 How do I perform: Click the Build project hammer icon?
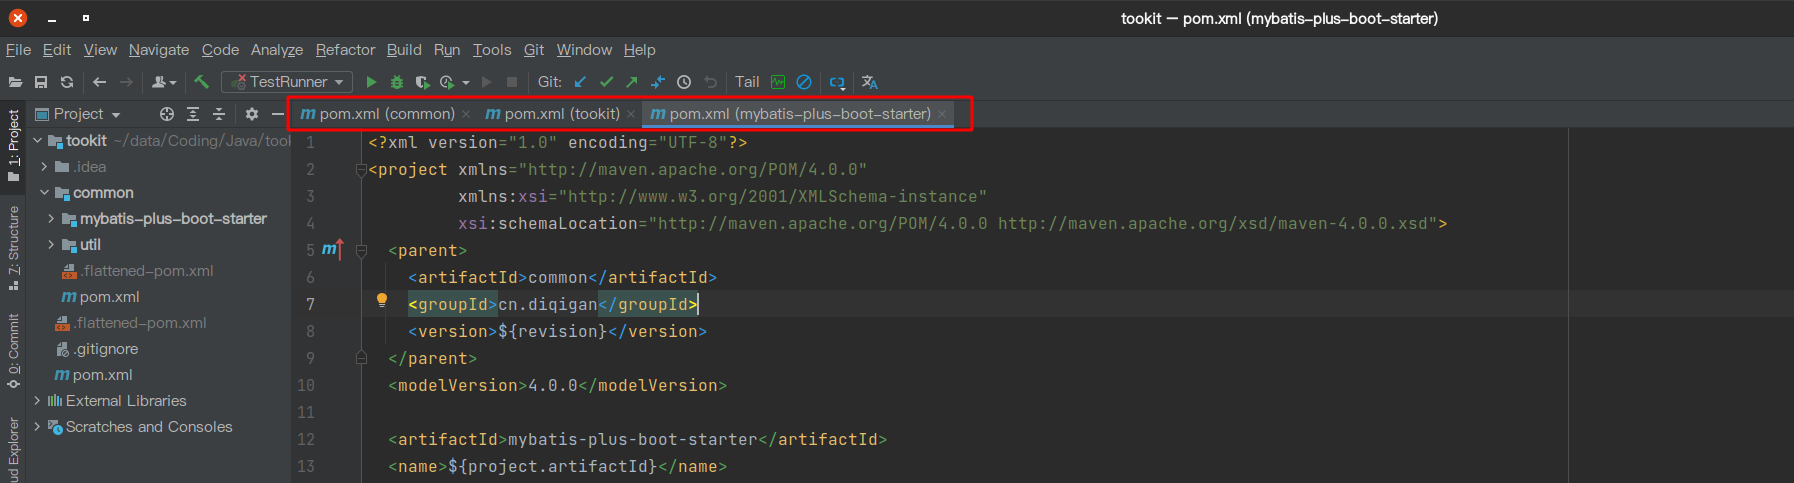(x=201, y=82)
